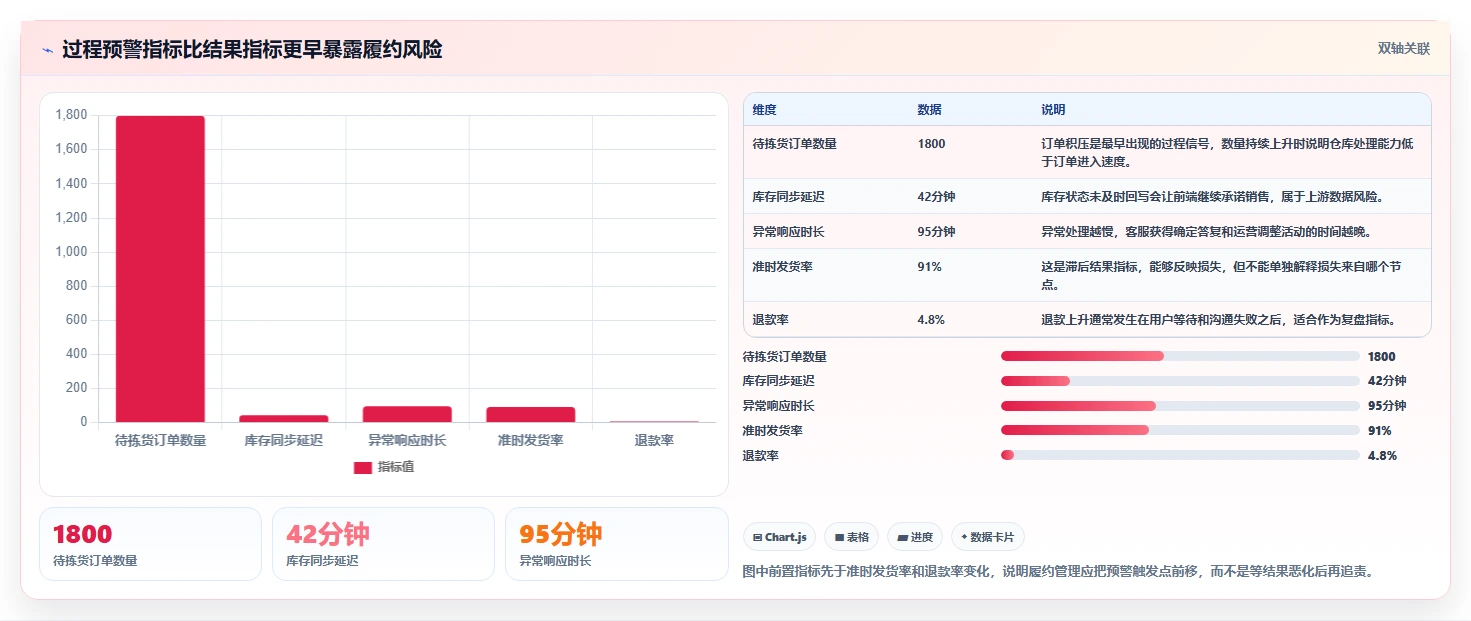The width and height of the screenshot is (1471, 621).
Task: Click the 退款率 cell in the table
Action: pyautogui.click(x=769, y=320)
